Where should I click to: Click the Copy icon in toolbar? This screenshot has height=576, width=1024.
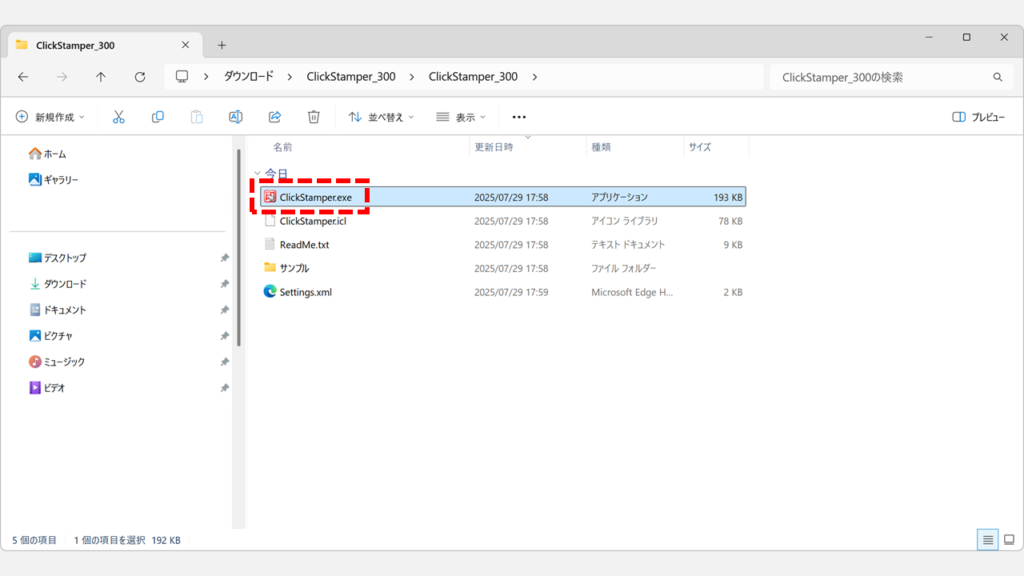coord(157,117)
